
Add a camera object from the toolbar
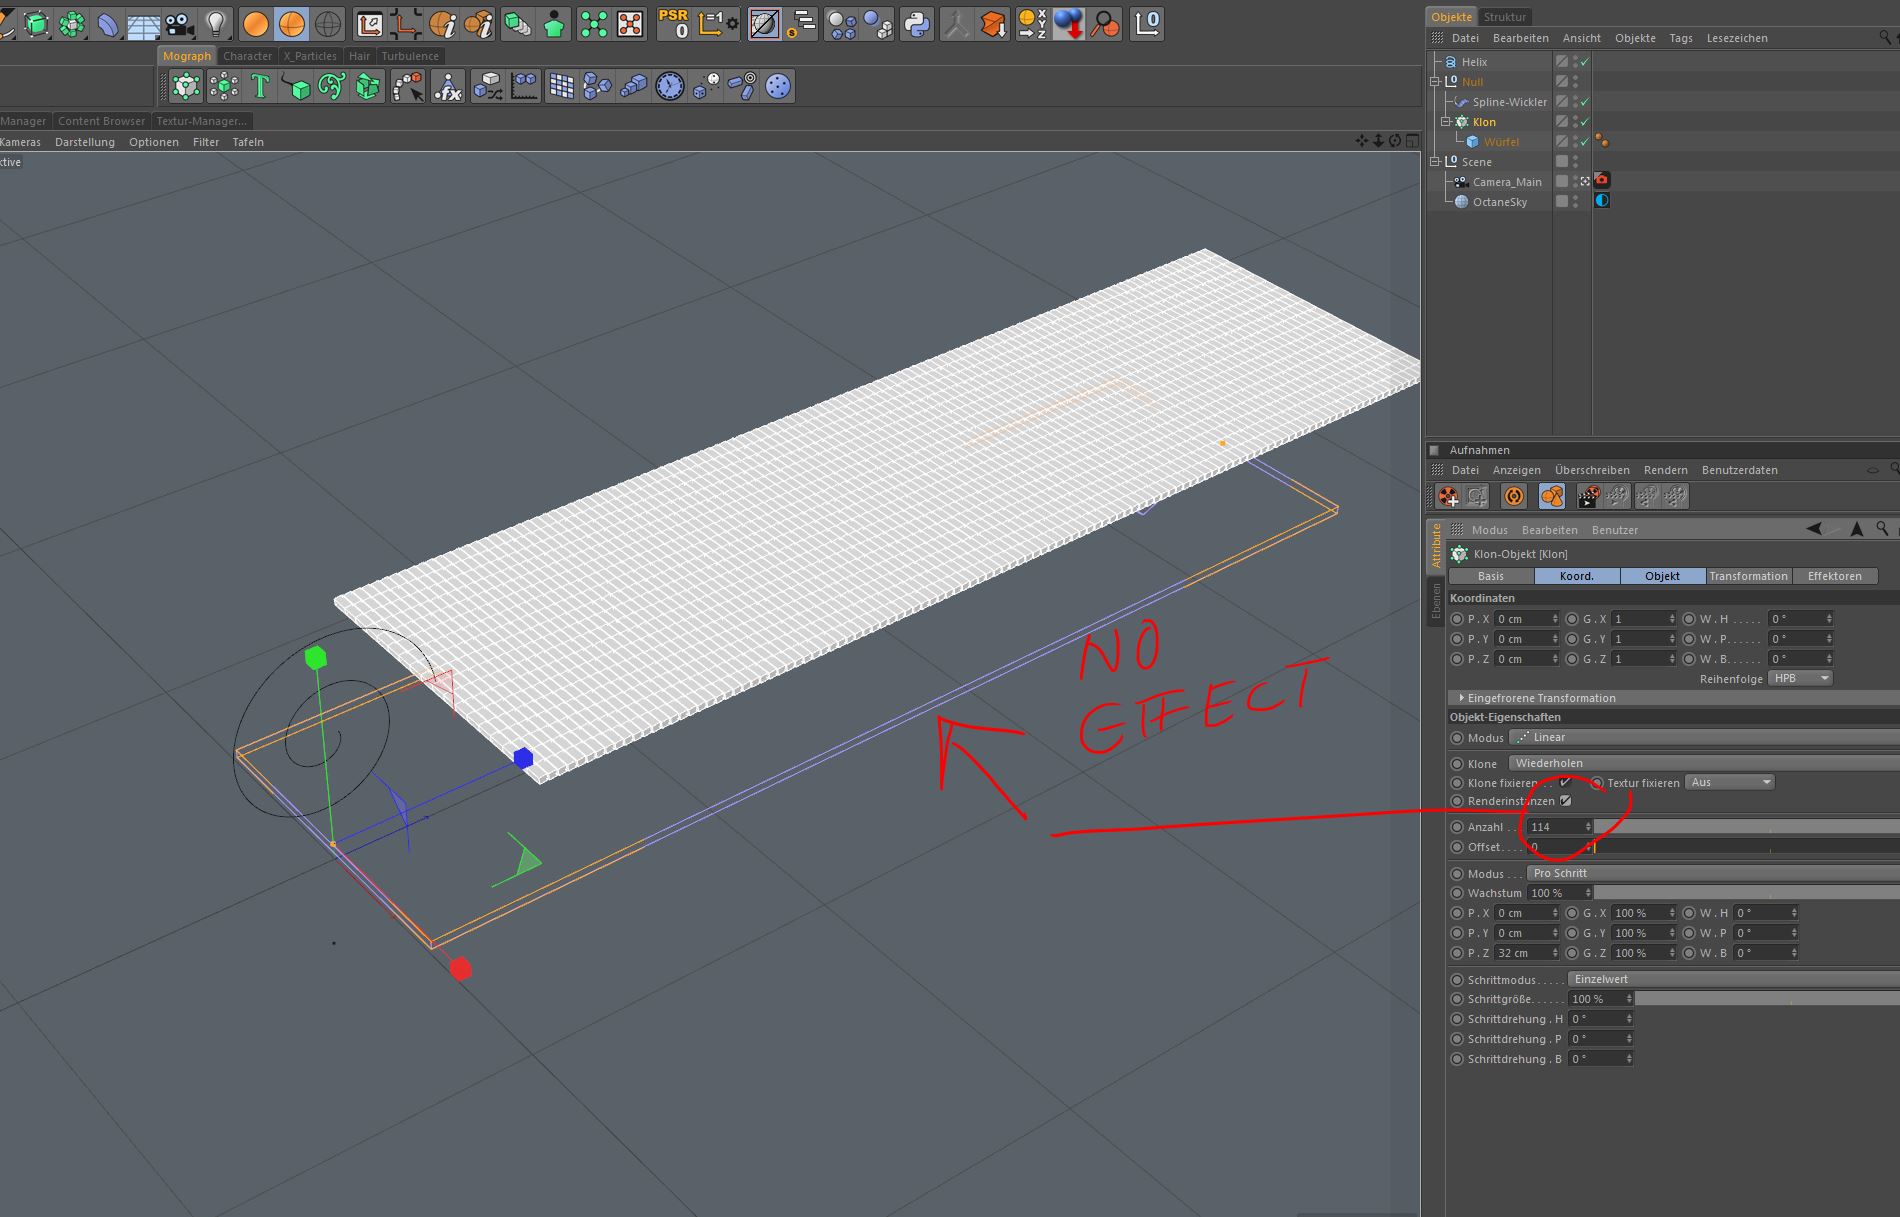[x=180, y=23]
